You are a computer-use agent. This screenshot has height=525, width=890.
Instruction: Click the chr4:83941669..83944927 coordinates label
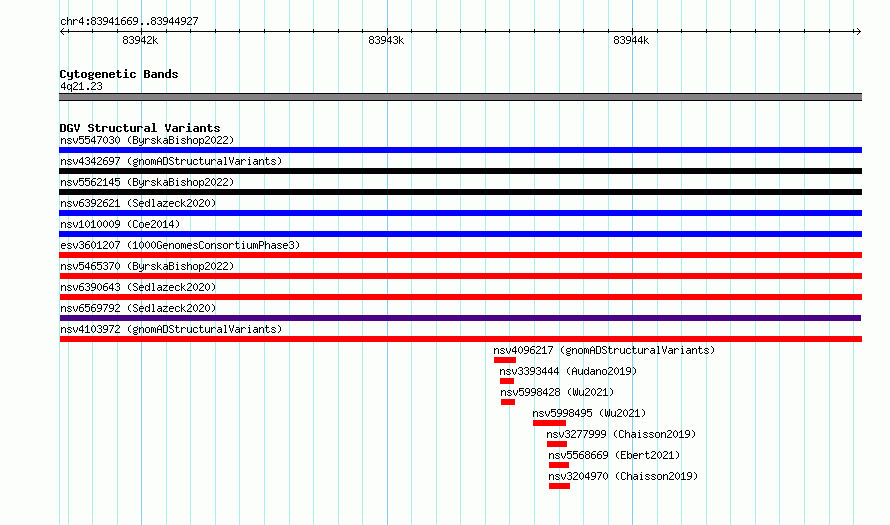pyautogui.click(x=129, y=21)
